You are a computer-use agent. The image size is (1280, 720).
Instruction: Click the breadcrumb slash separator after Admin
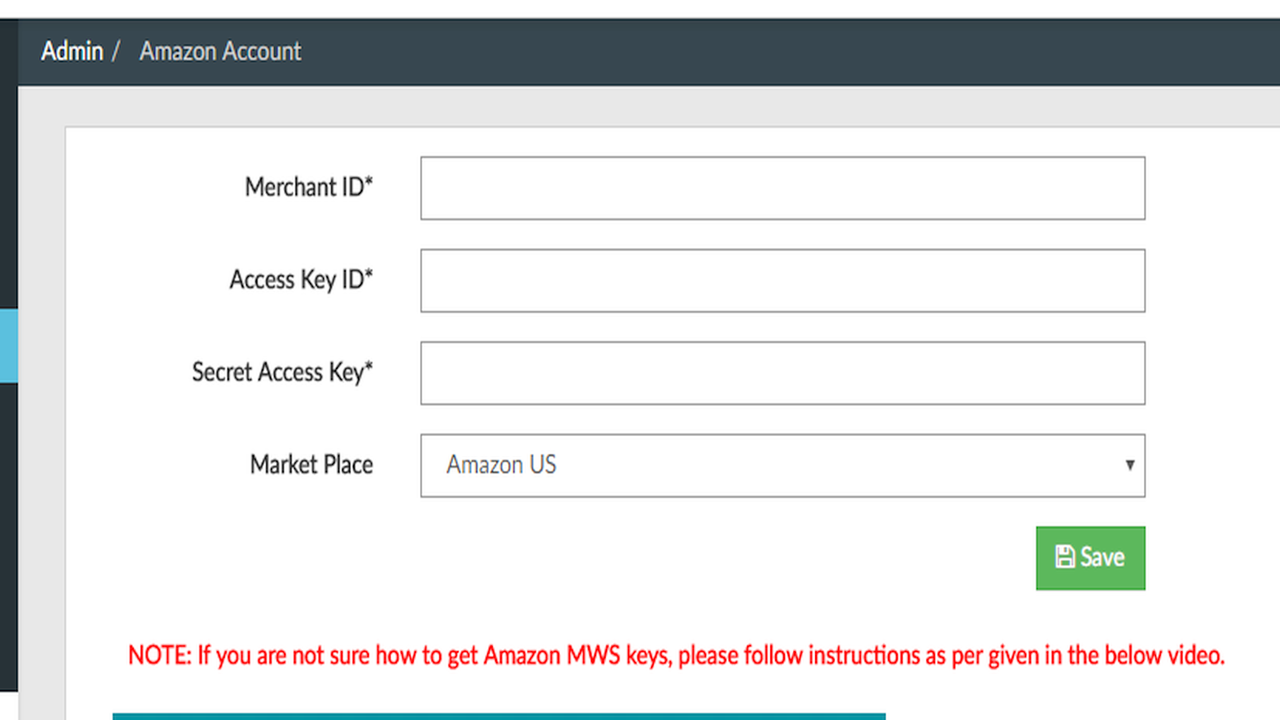point(116,51)
